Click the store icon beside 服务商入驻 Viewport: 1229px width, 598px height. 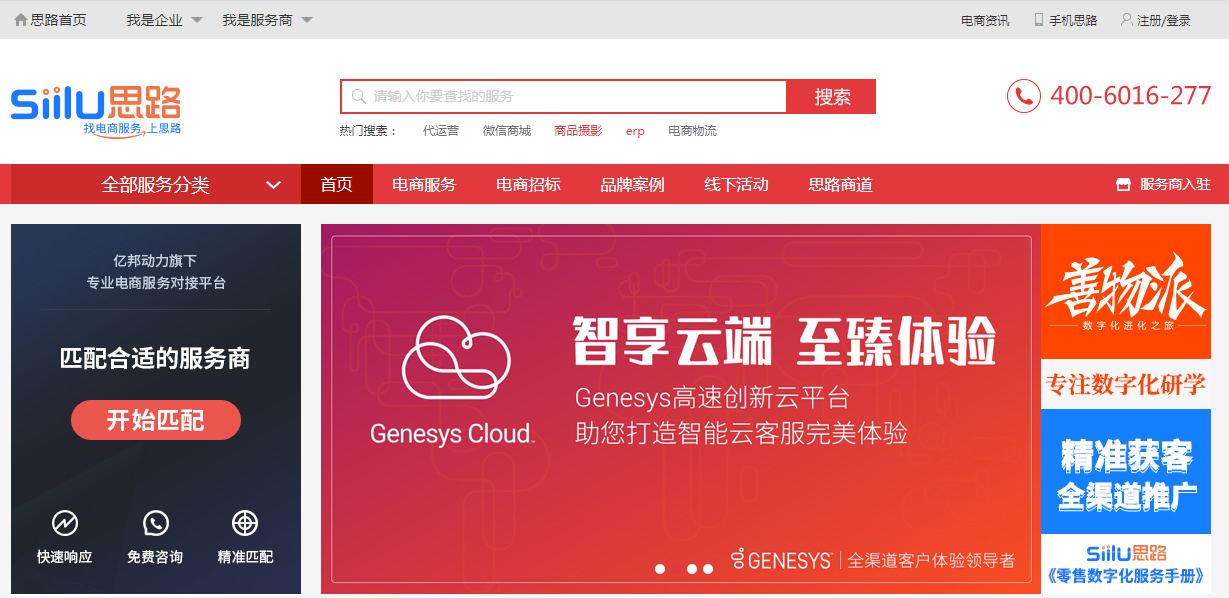pyautogui.click(x=1123, y=185)
